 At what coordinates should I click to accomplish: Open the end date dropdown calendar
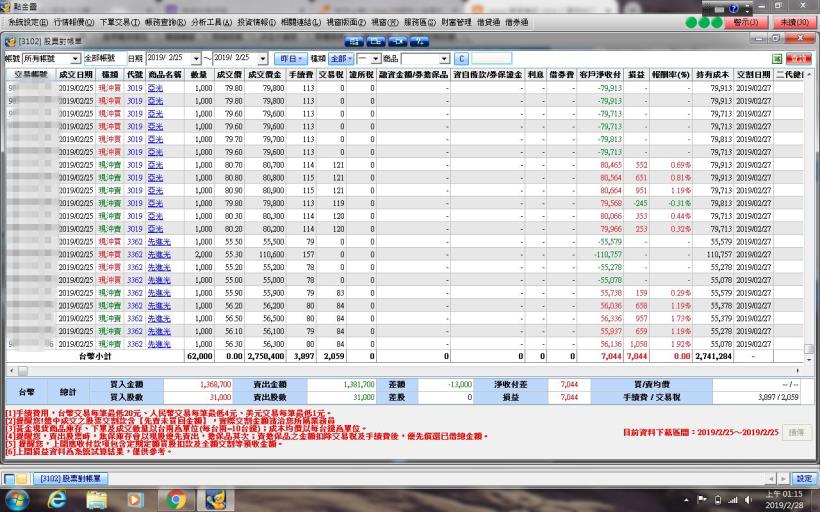point(263,59)
